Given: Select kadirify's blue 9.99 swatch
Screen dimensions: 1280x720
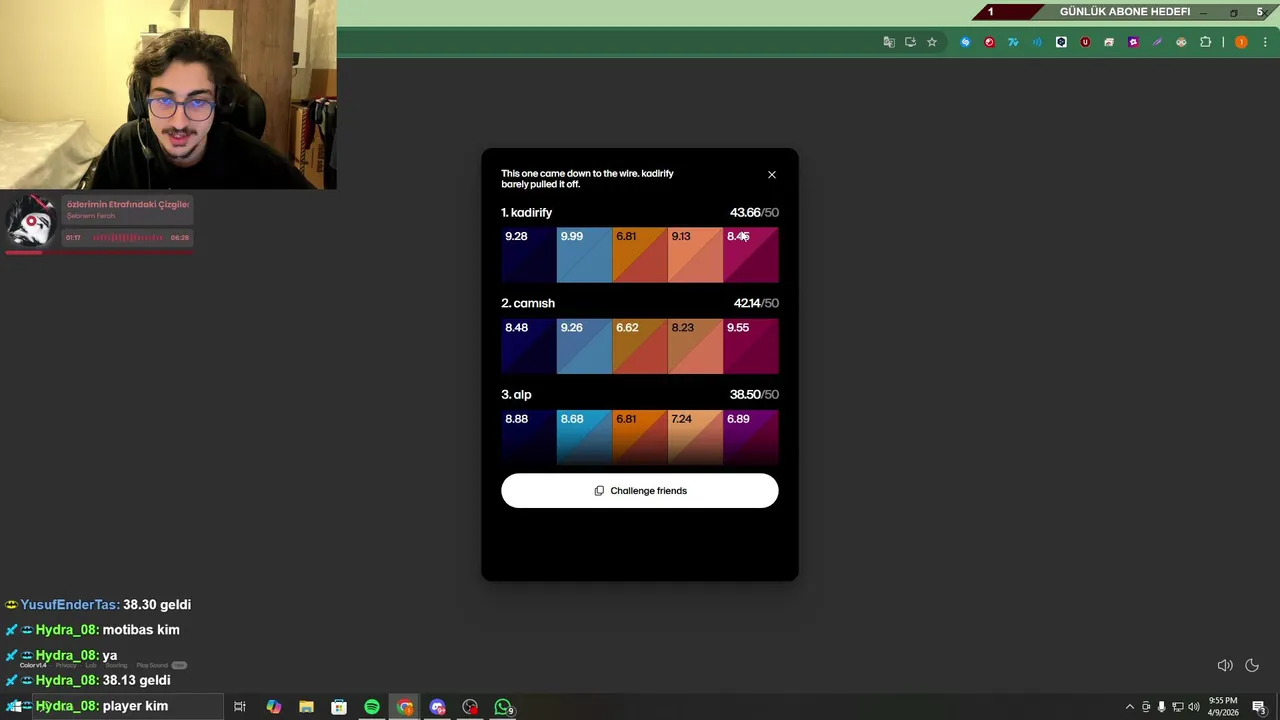Looking at the screenshot, I should [x=584, y=255].
